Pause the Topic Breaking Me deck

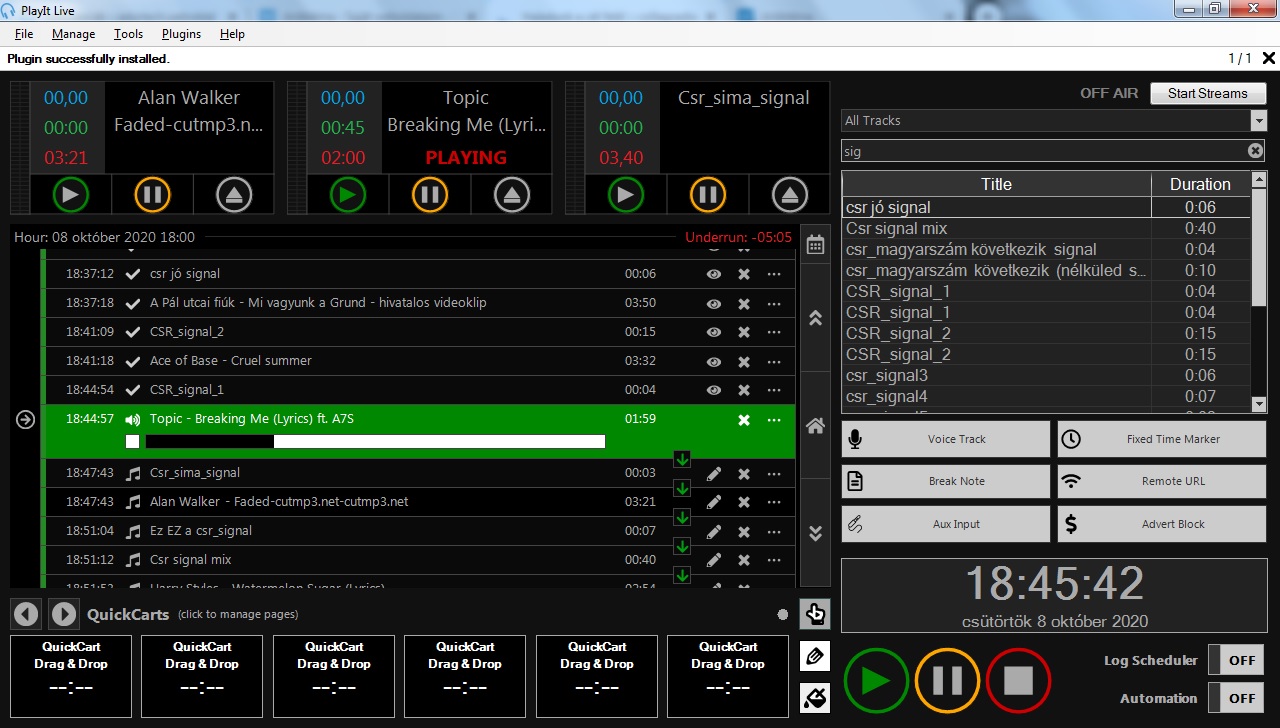[429, 194]
